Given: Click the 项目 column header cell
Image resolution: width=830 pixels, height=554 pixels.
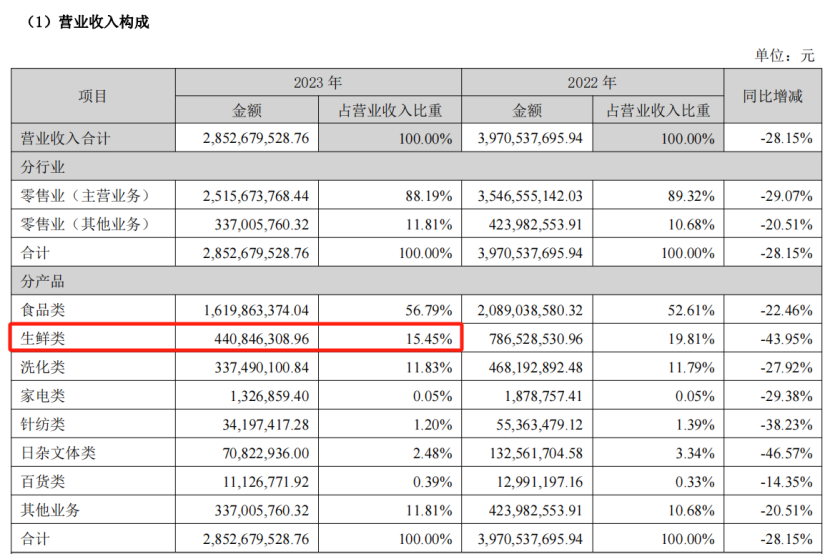Looking at the screenshot, I should (x=93, y=96).
